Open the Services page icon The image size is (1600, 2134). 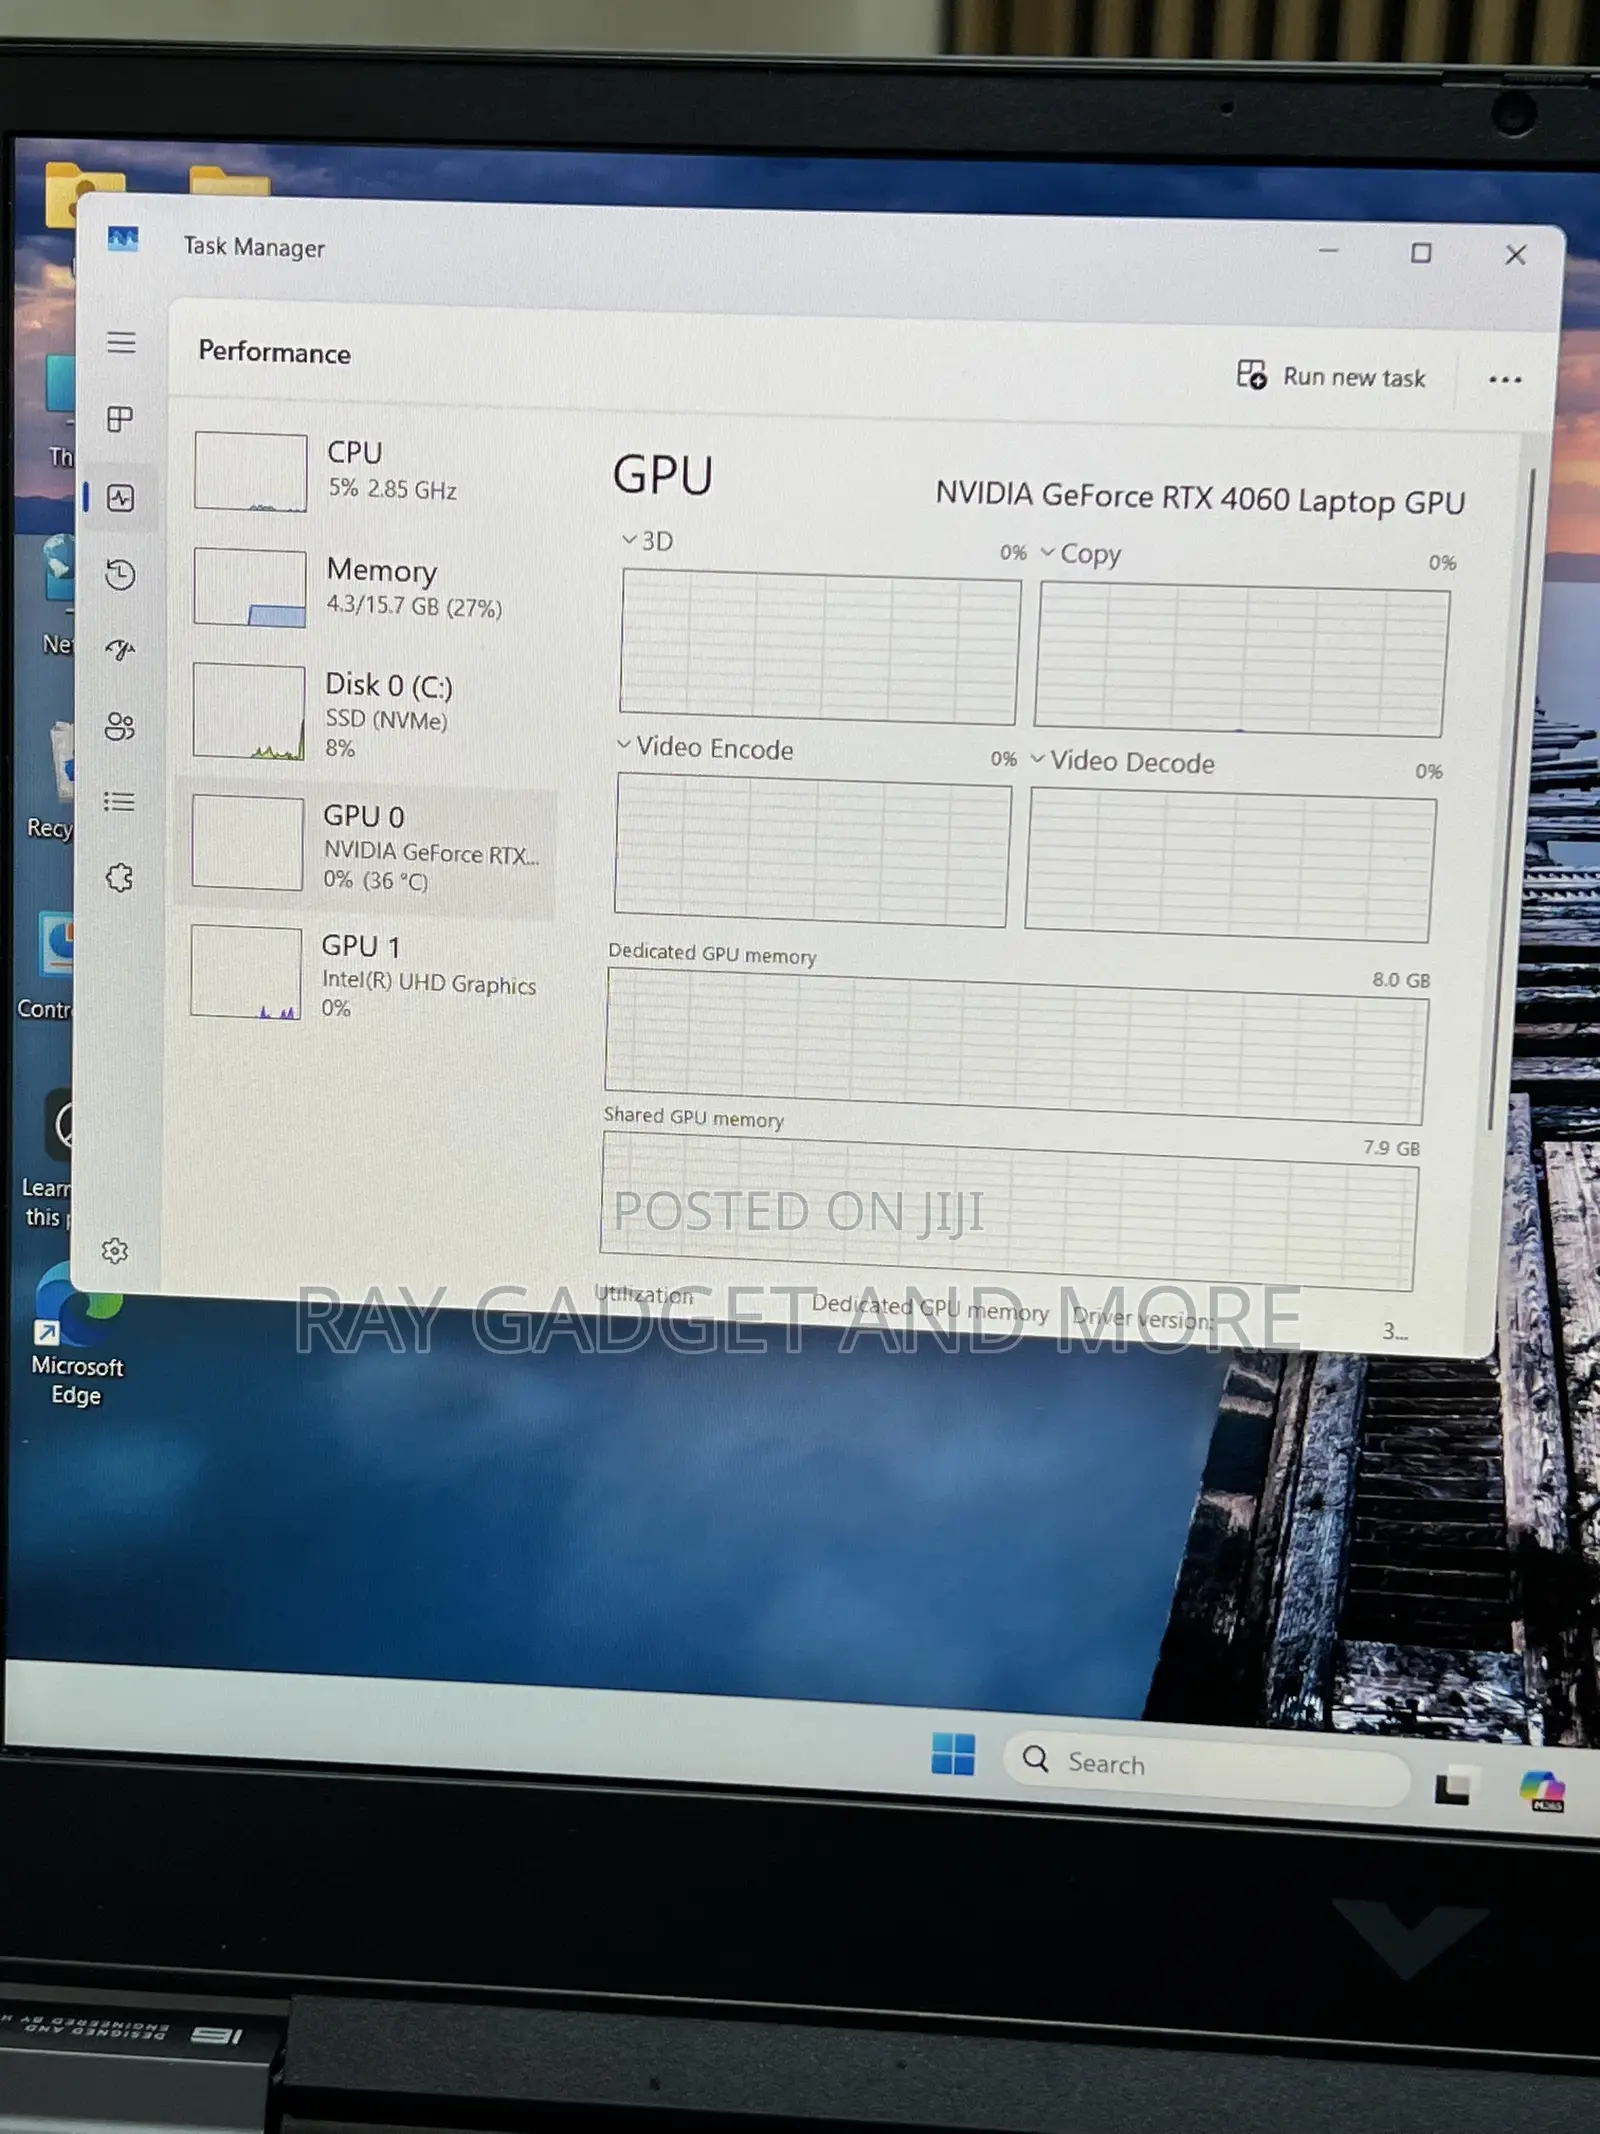pyautogui.click(x=119, y=878)
